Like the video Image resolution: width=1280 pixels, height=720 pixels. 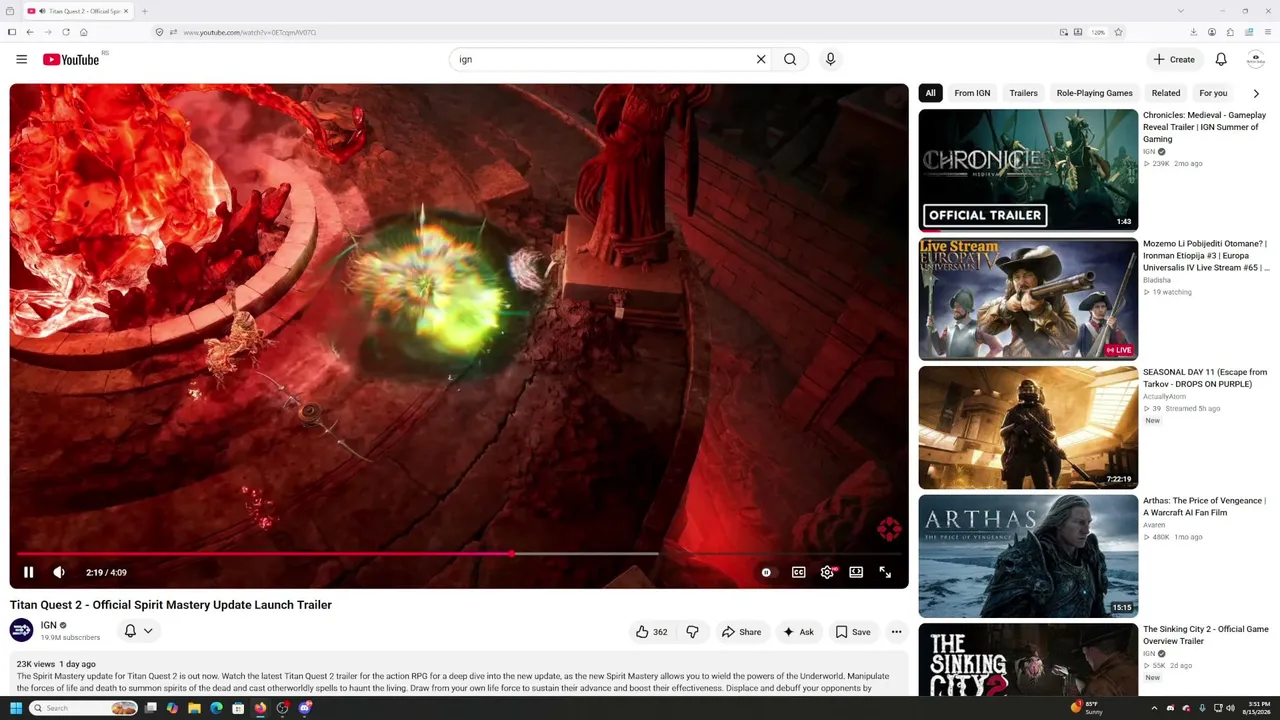click(x=651, y=632)
